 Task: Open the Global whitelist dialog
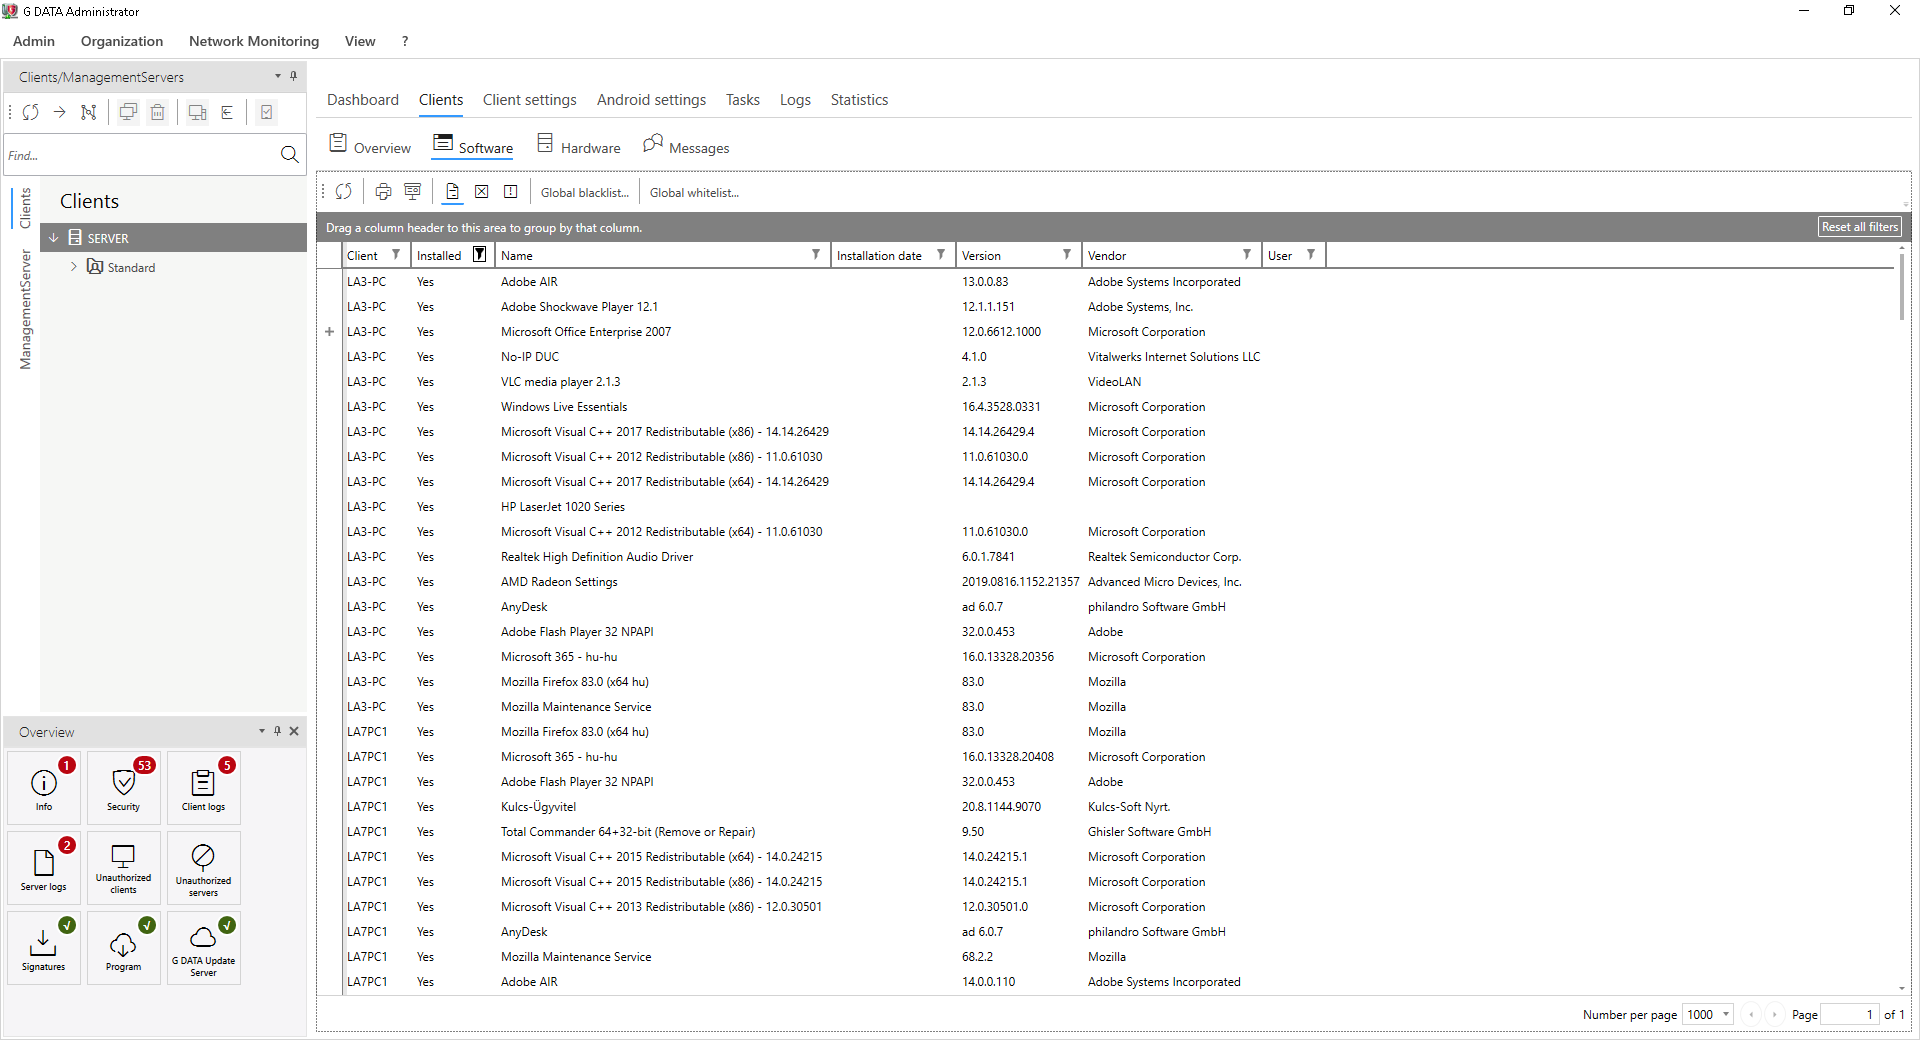(694, 192)
